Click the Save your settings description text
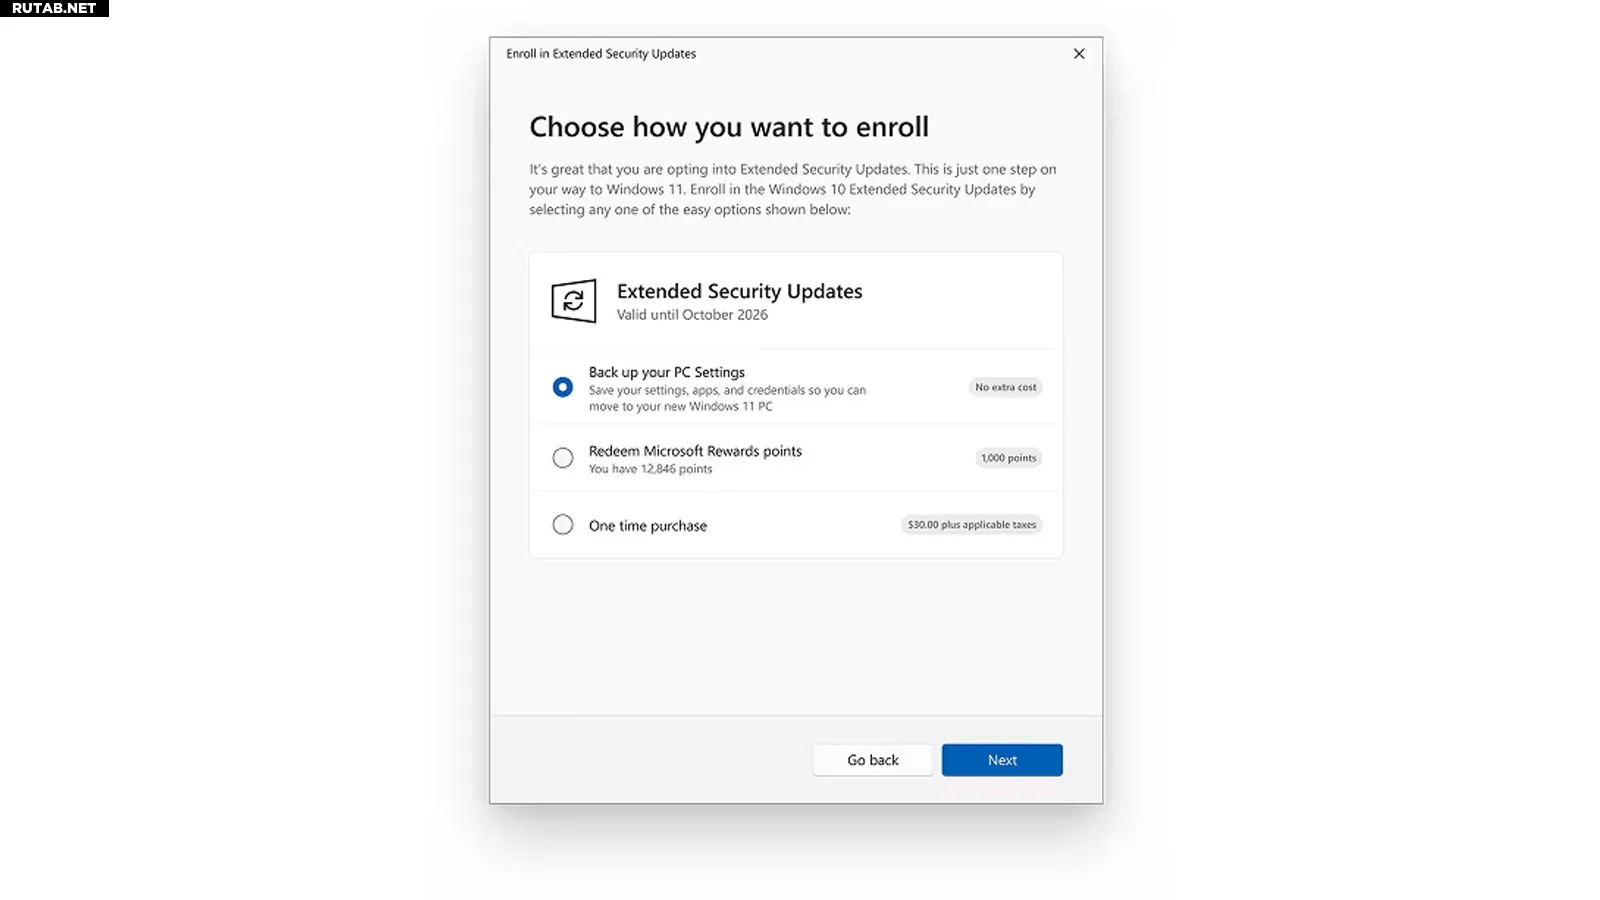 [x=727, y=398]
